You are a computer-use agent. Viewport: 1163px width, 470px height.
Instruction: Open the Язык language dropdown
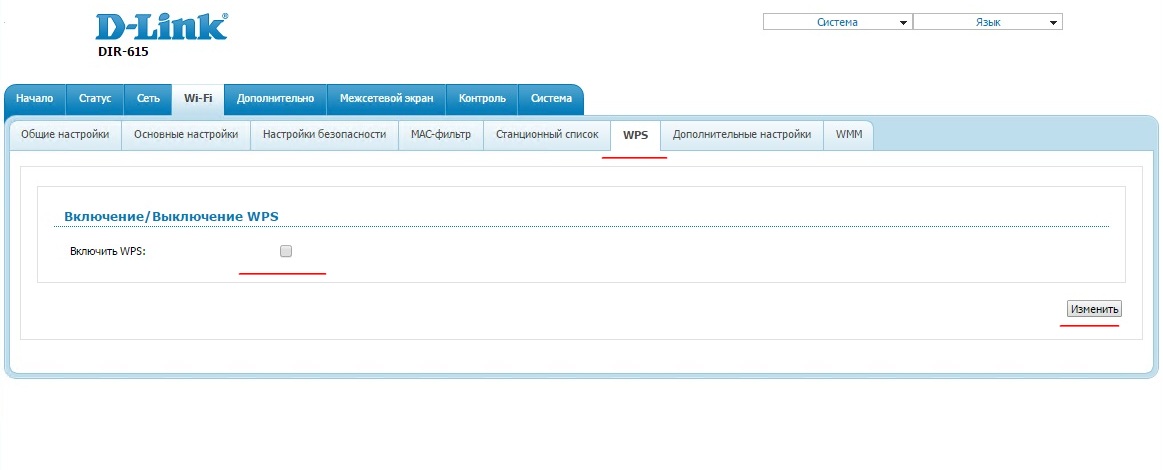pyautogui.click(x=988, y=23)
